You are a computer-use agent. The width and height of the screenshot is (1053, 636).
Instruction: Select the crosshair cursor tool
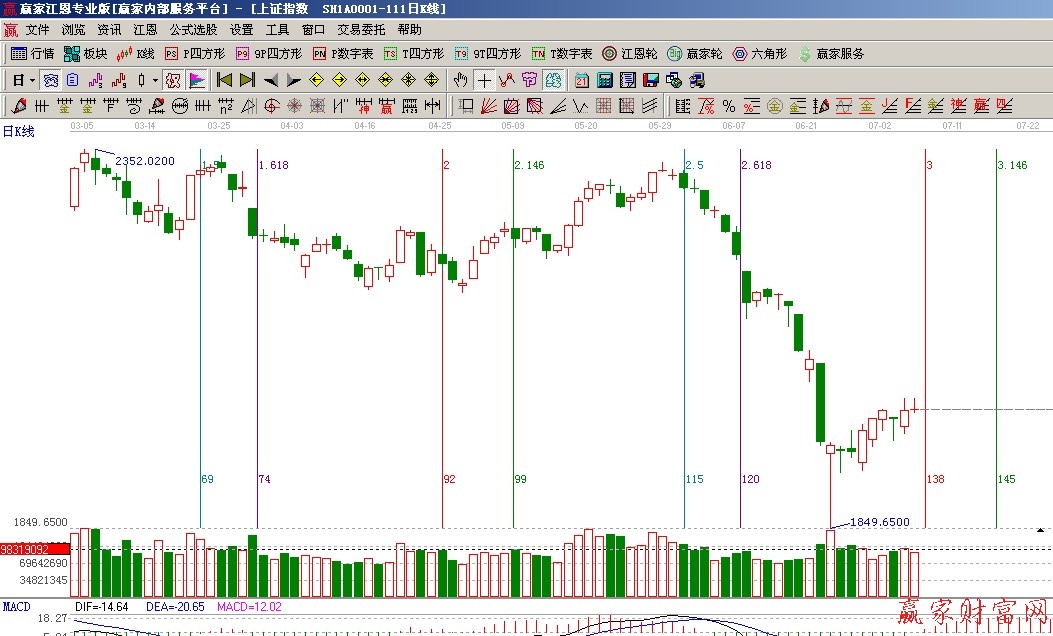tap(485, 80)
